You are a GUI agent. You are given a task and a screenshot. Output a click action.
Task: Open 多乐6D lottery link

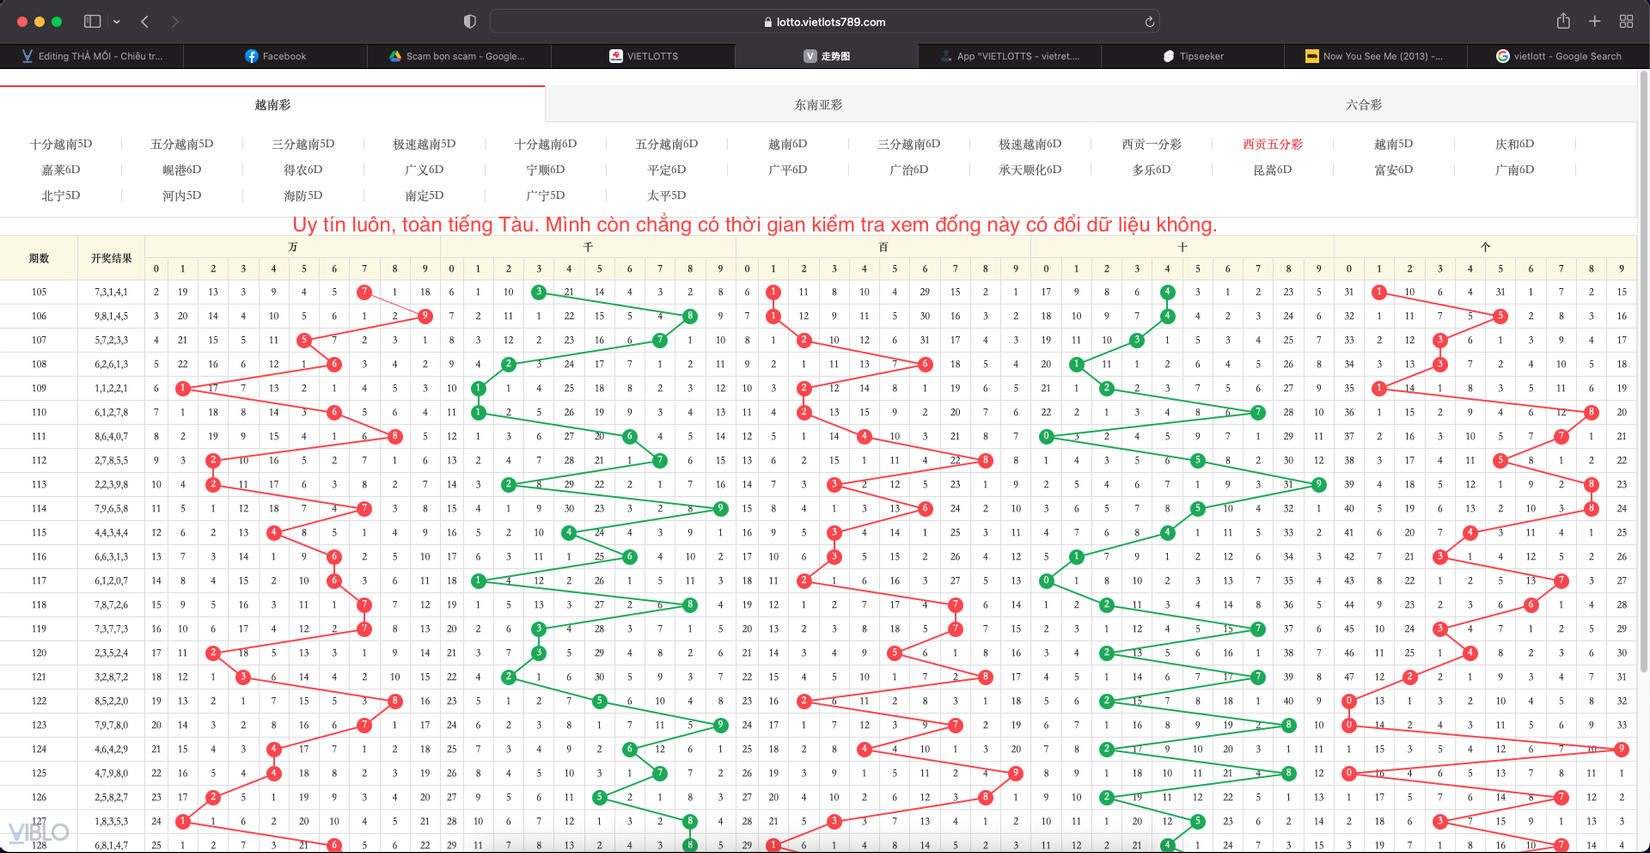pyautogui.click(x=1151, y=170)
